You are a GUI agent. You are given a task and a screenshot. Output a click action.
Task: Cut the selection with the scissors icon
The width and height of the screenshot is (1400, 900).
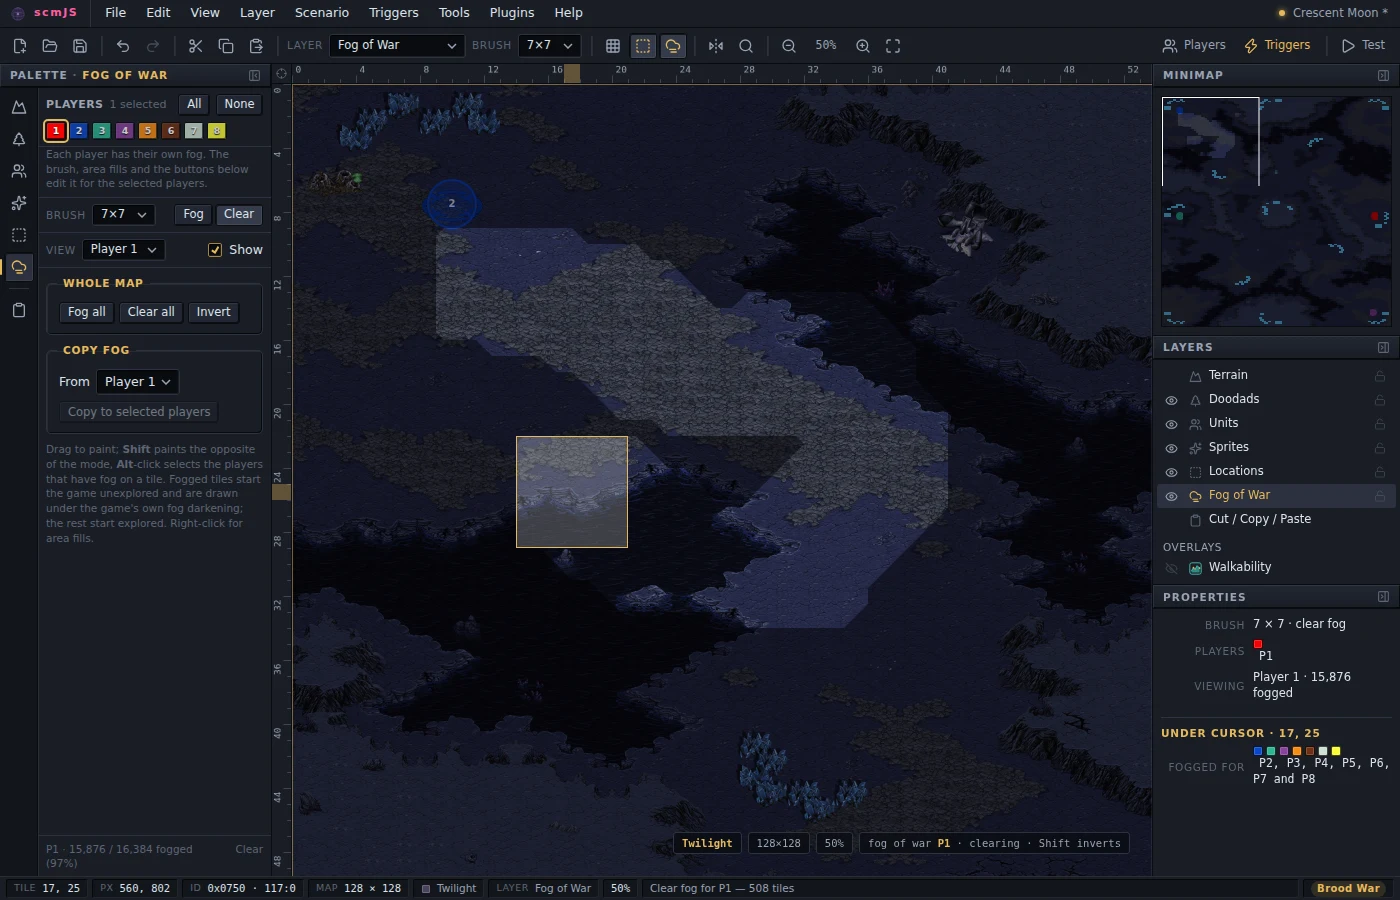tap(195, 46)
